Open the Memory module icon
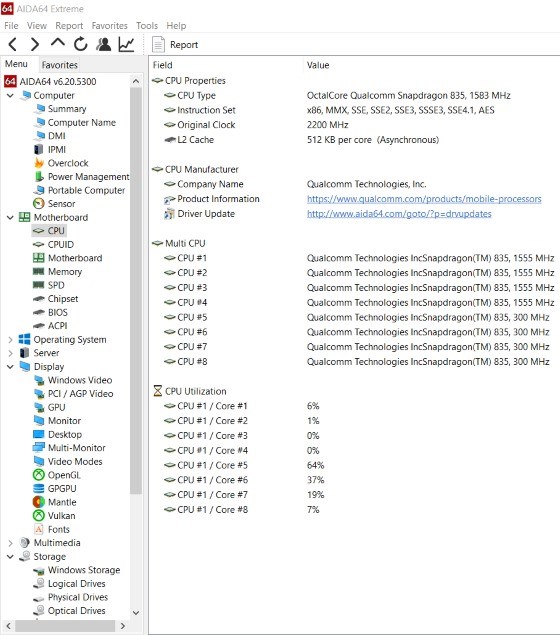Viewport: 560px width, 635px height. [x=38, y=271]
